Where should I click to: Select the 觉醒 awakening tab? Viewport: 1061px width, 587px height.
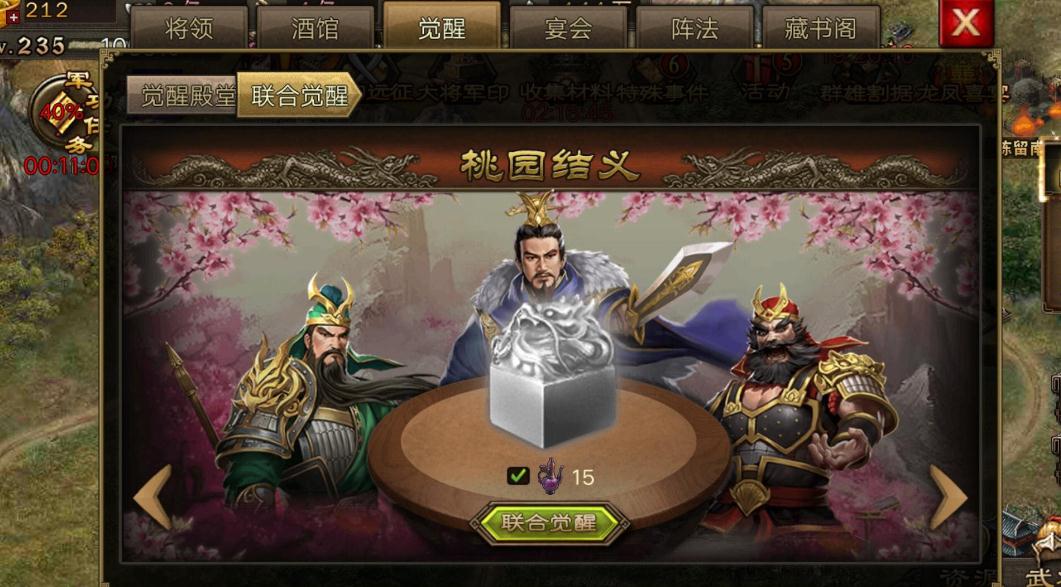click(x=442, y=26)
